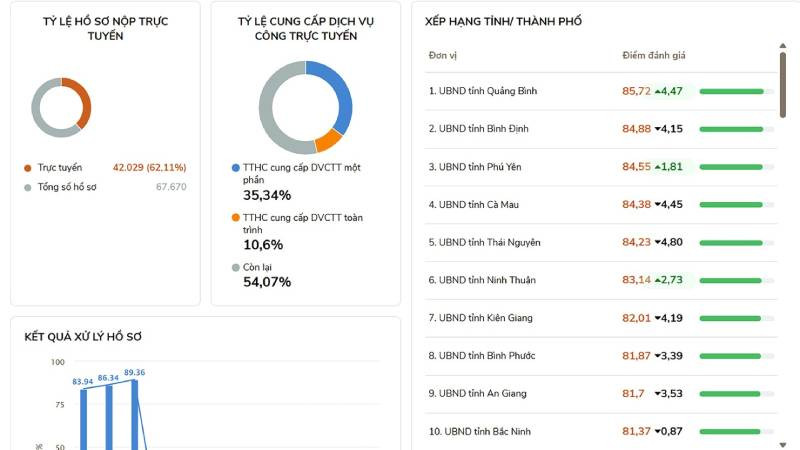800x450 pixels.
Task: Click the orange dot beside the Trực tuyến legend
Action: [28, 168]
